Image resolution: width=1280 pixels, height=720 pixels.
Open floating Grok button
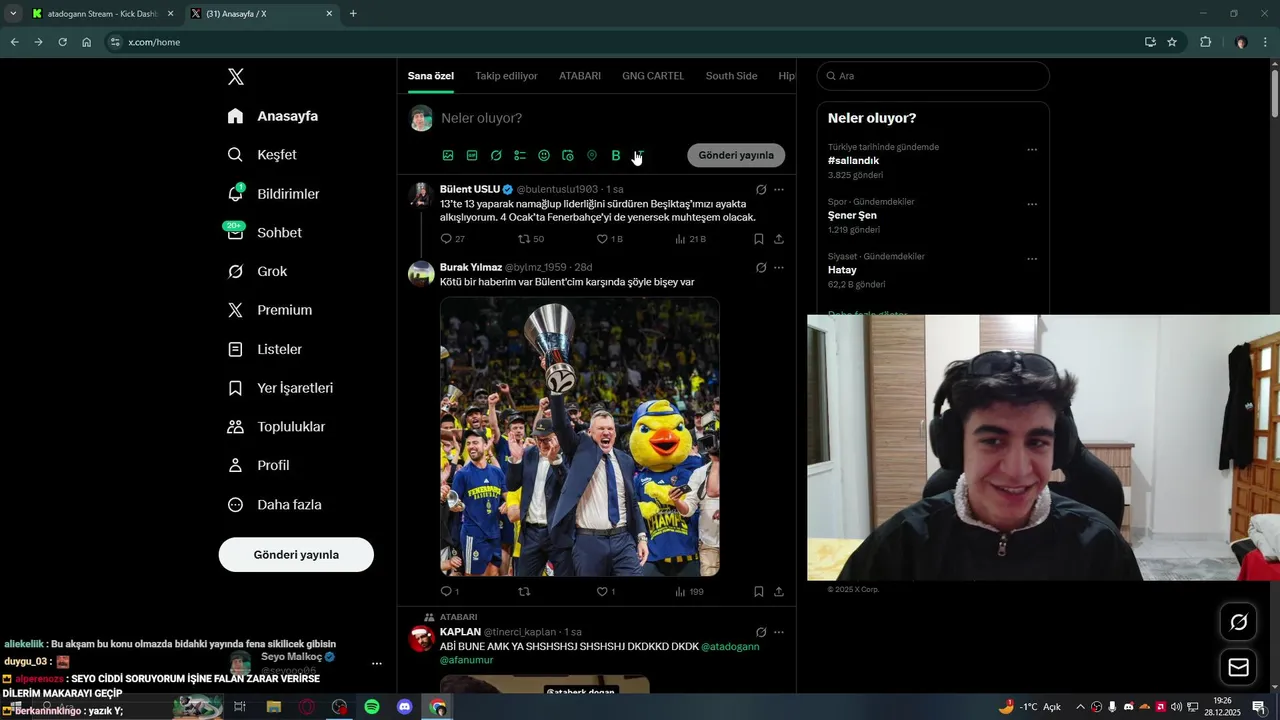tap(1238, 622)
